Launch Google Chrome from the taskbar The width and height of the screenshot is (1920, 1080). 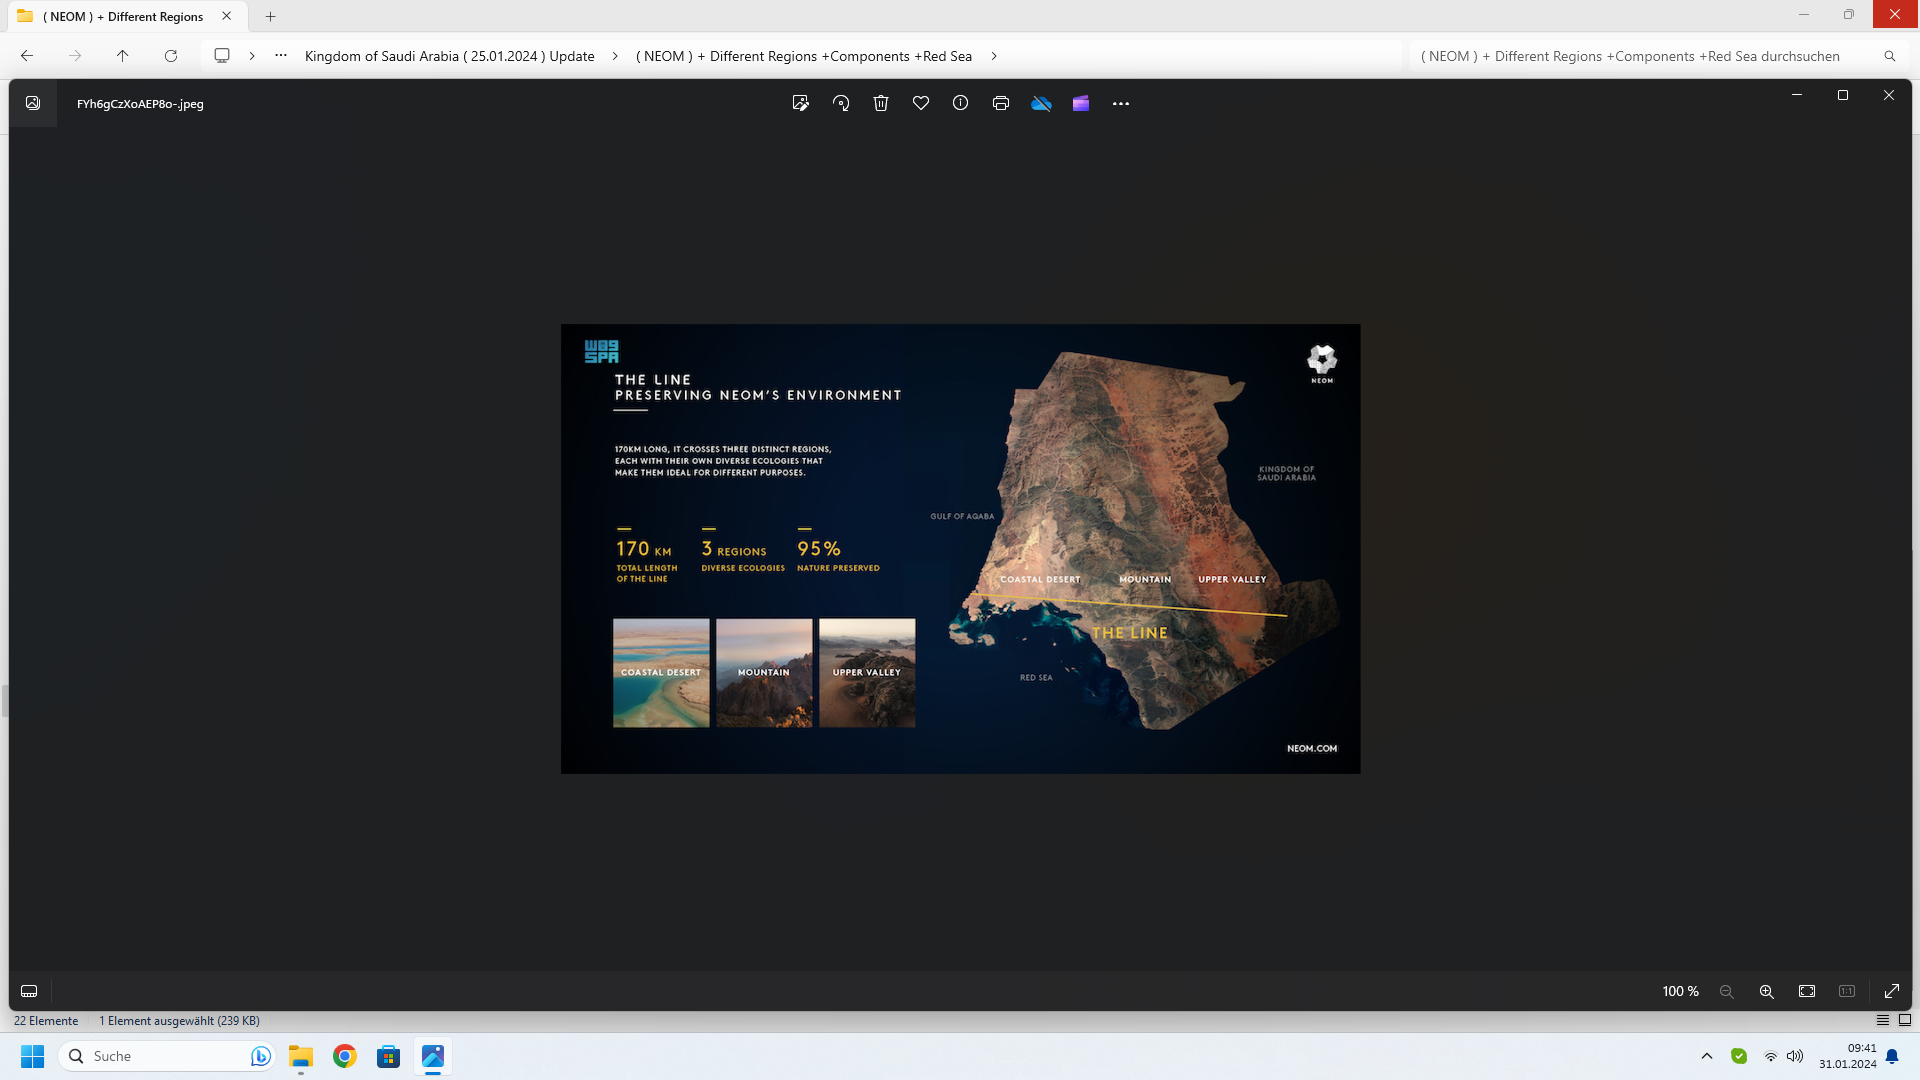coord(345,1056)
